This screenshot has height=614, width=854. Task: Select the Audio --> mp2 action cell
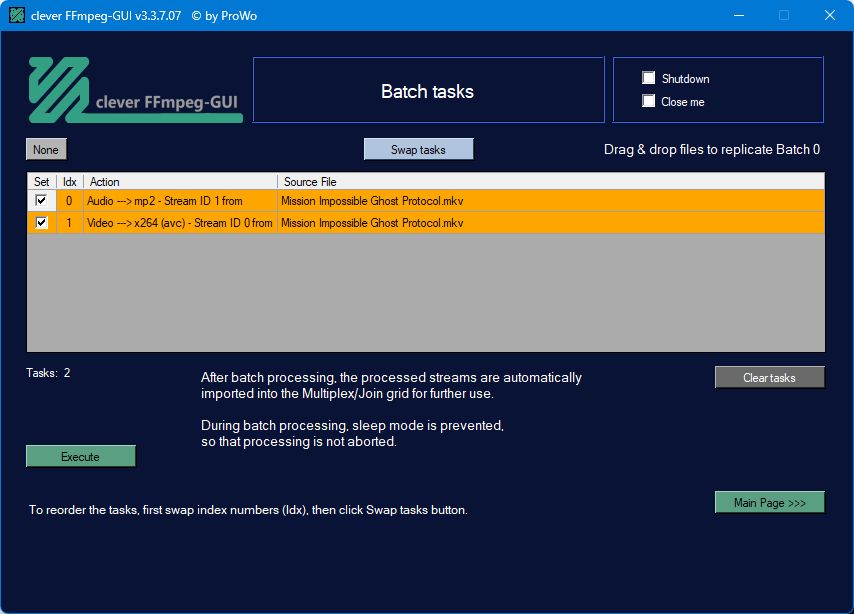(x=180, y=200)
